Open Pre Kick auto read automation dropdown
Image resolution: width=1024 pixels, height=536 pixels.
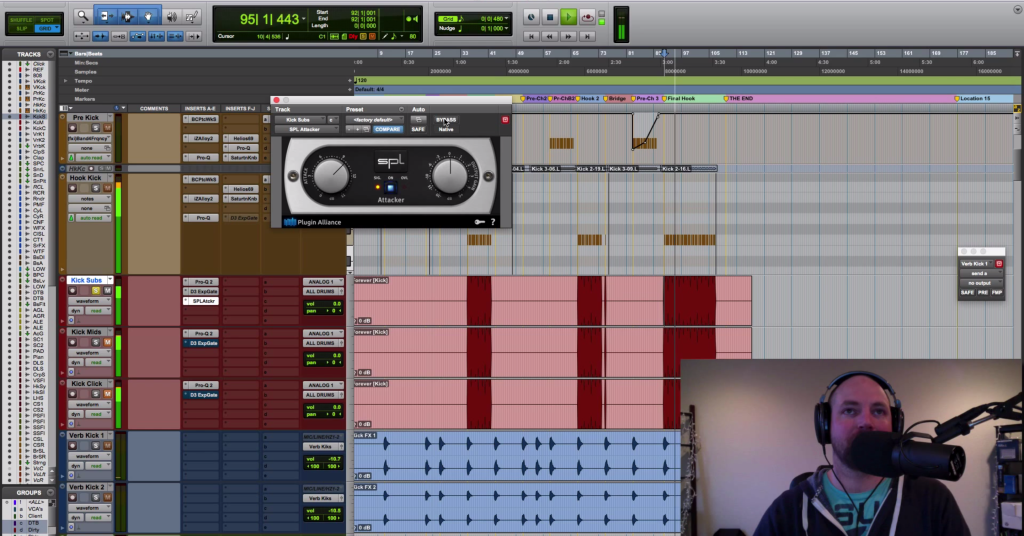pos(95,157)
